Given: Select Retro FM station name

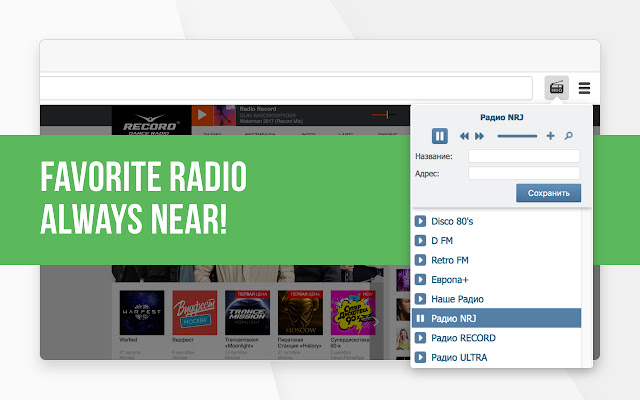Looking at the screenshot, I should [x=450, y=260].
